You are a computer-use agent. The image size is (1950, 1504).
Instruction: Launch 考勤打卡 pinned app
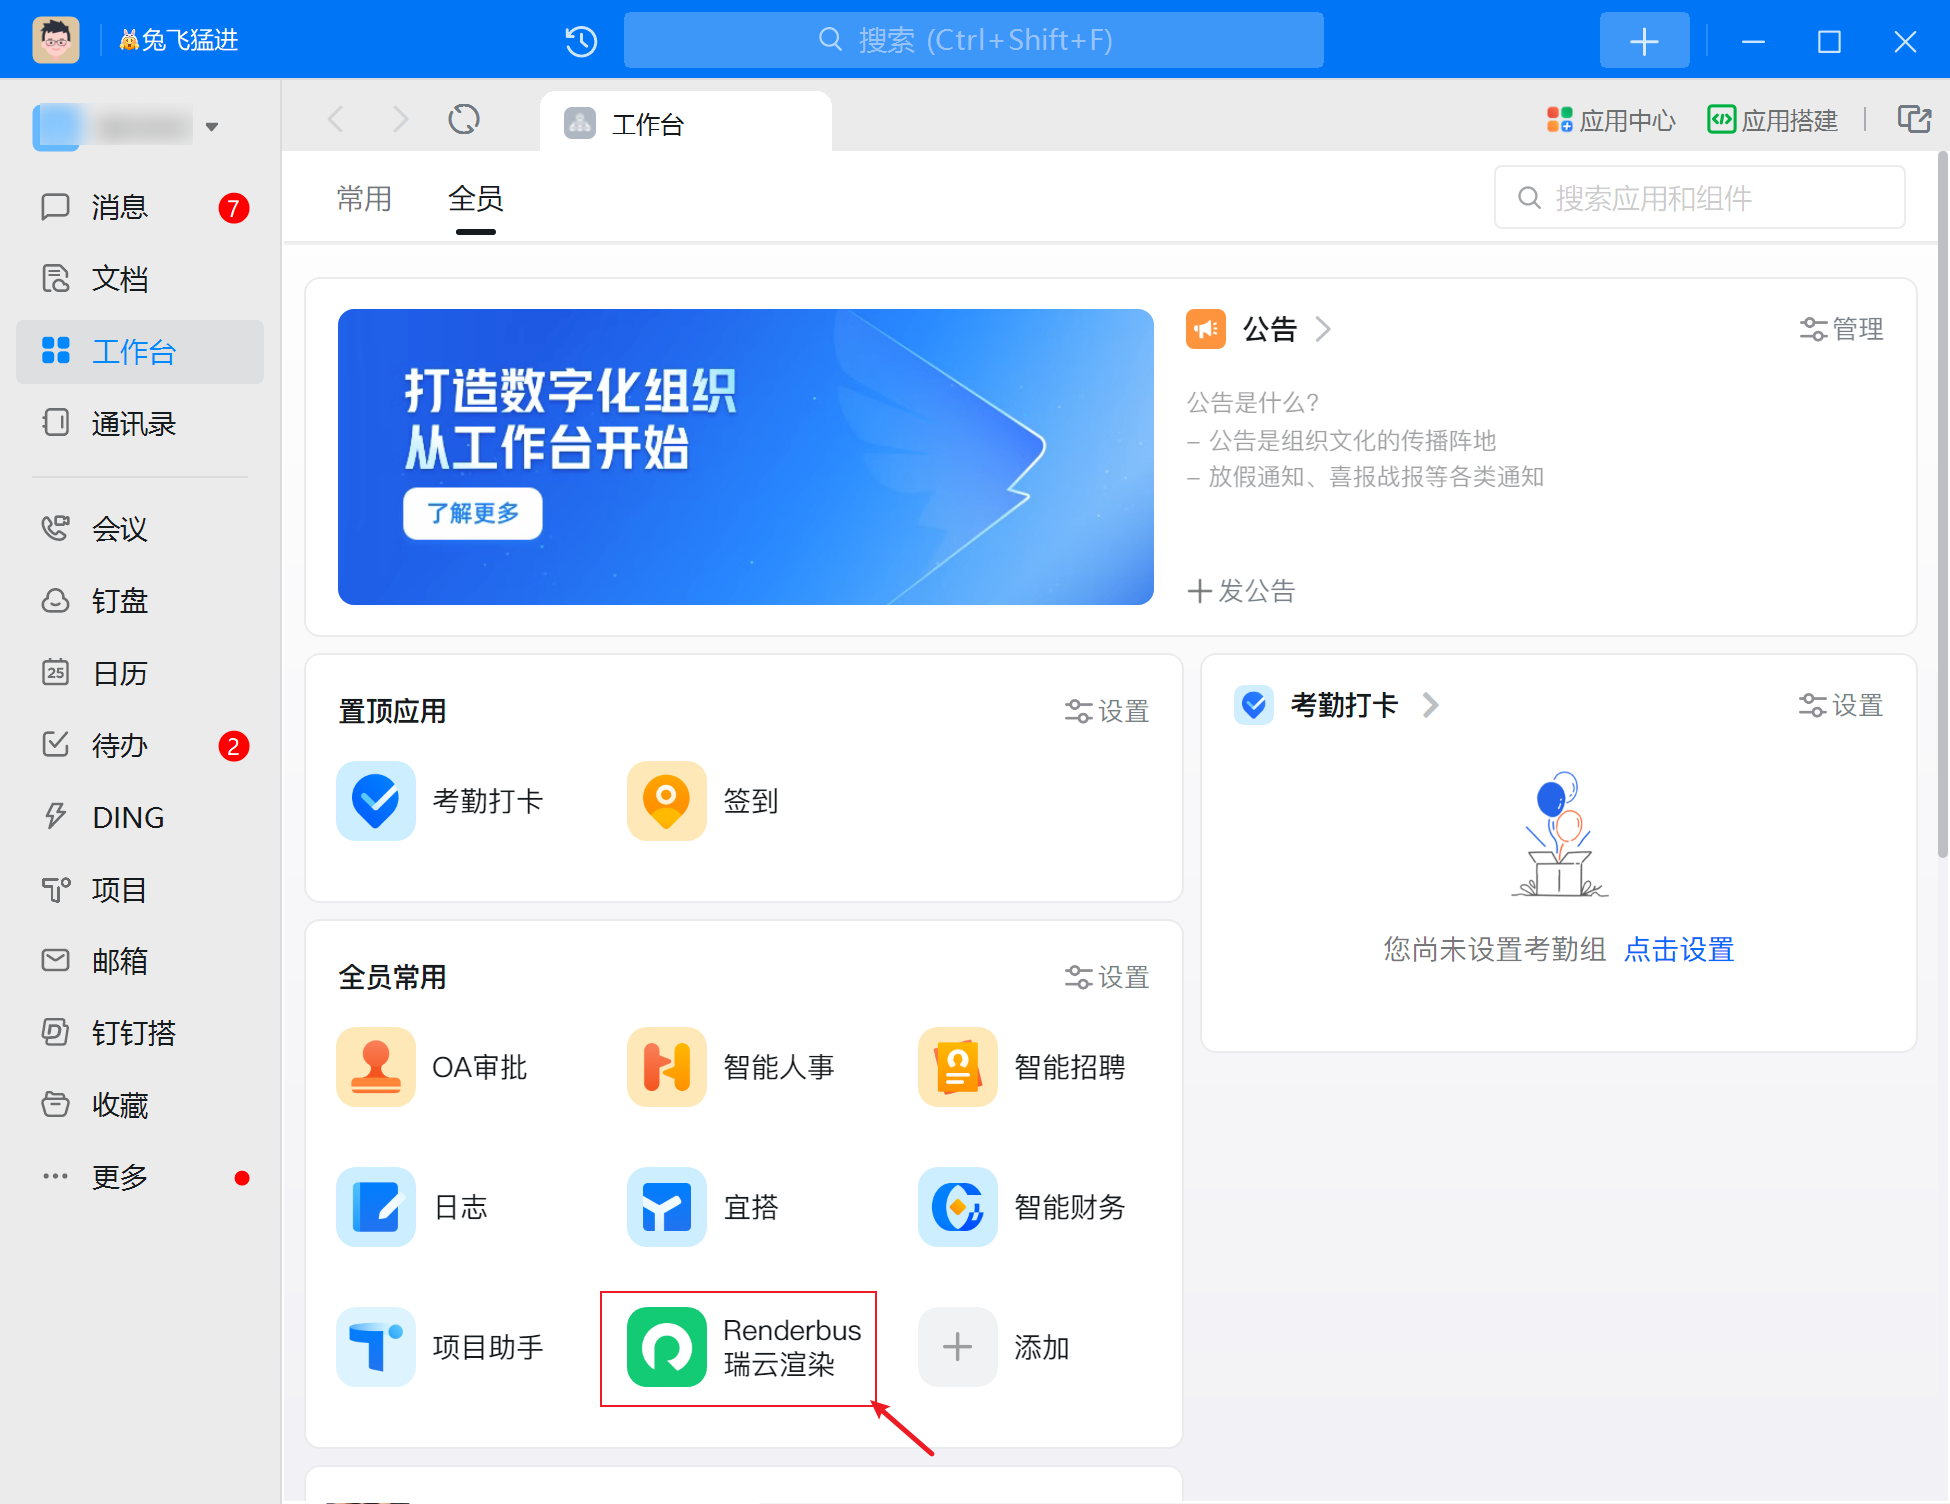[x=440, y=801]
